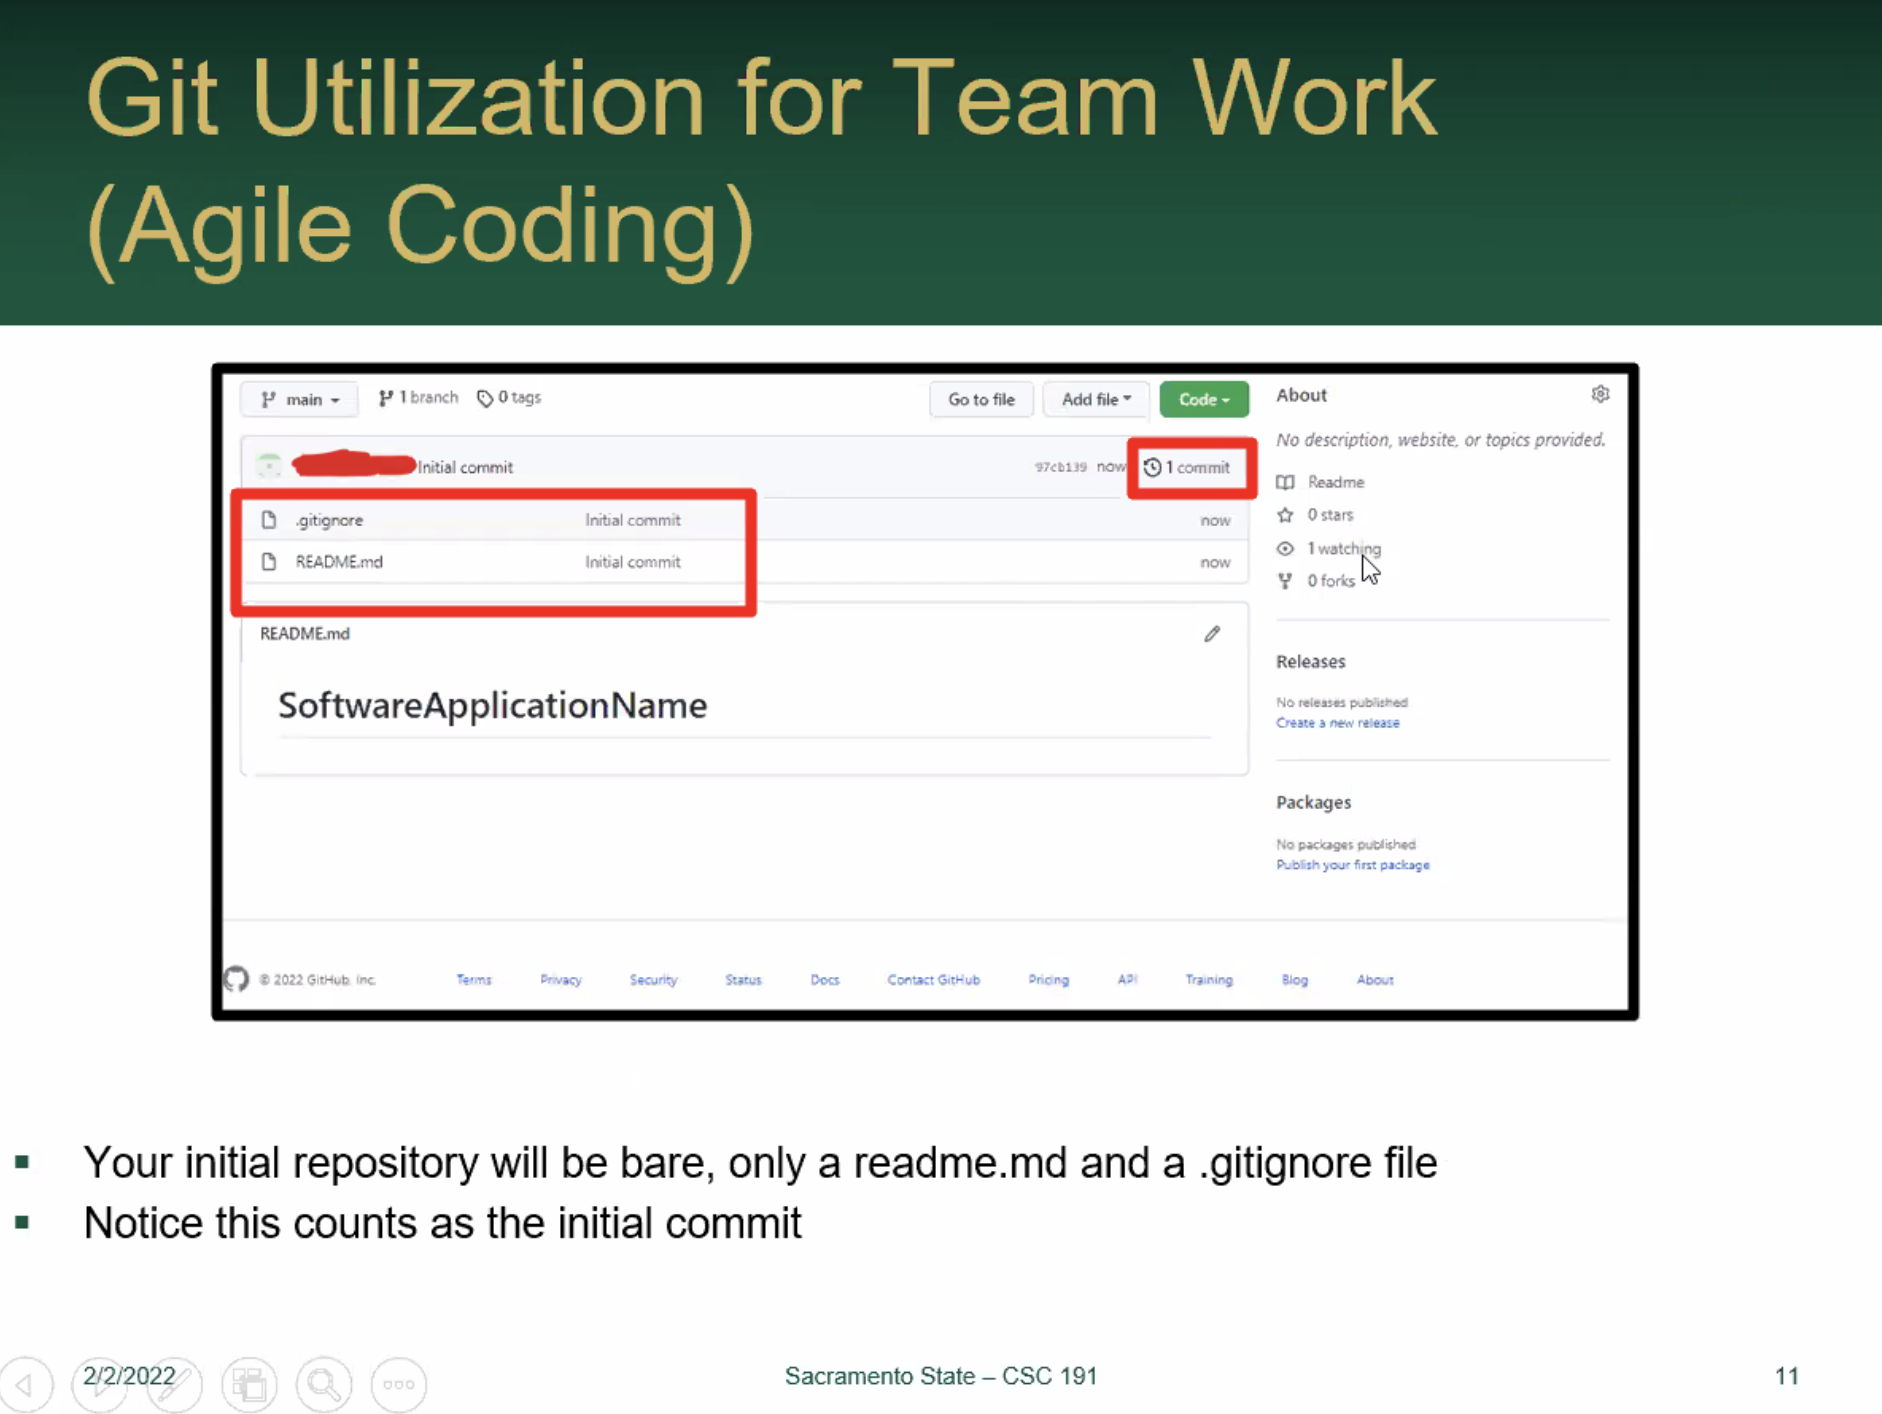Open commit hash 97cb139
Image resolution: width=1882 pixels, height=1414 pixels.
pos(1060,467)
